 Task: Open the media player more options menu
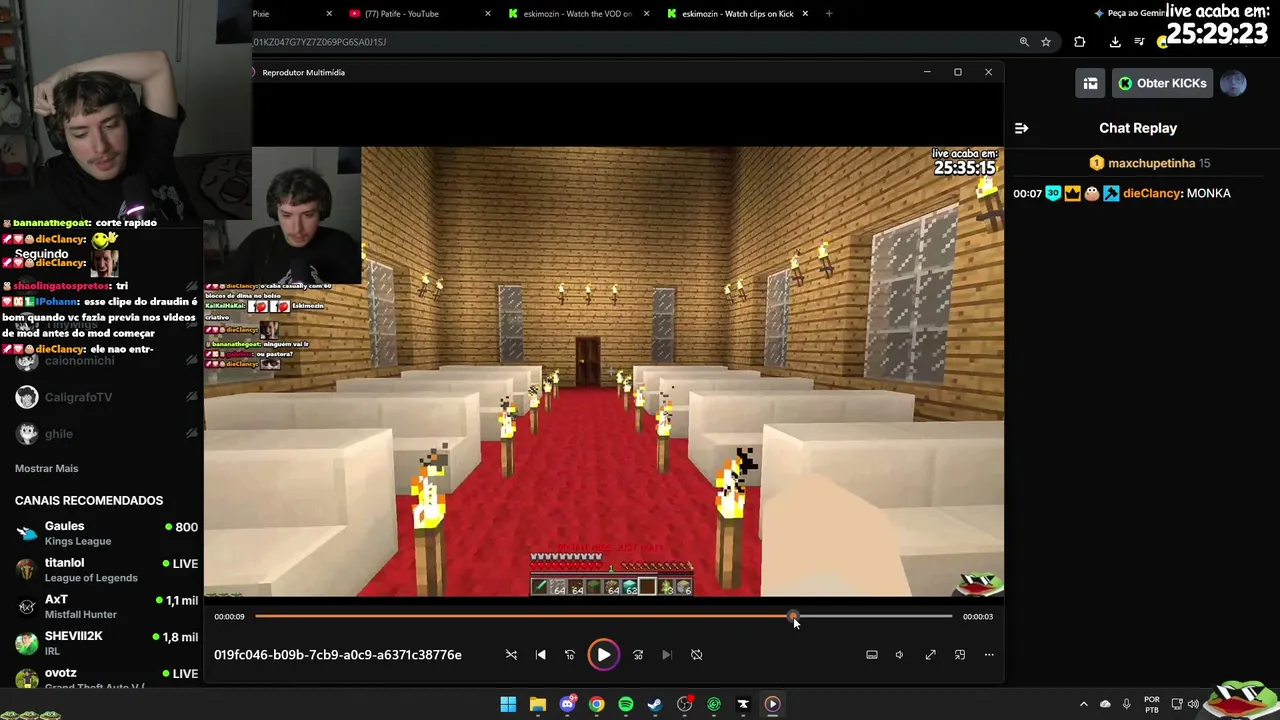pyautogui.click(x=989, y=655)
